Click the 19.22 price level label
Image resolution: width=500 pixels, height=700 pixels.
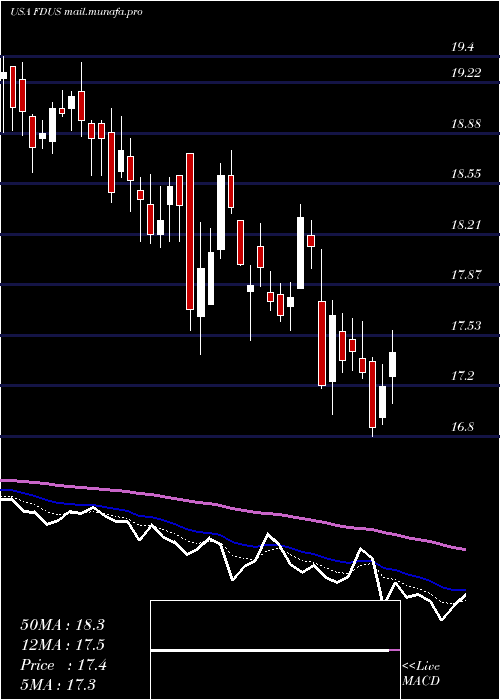[466, 73]
